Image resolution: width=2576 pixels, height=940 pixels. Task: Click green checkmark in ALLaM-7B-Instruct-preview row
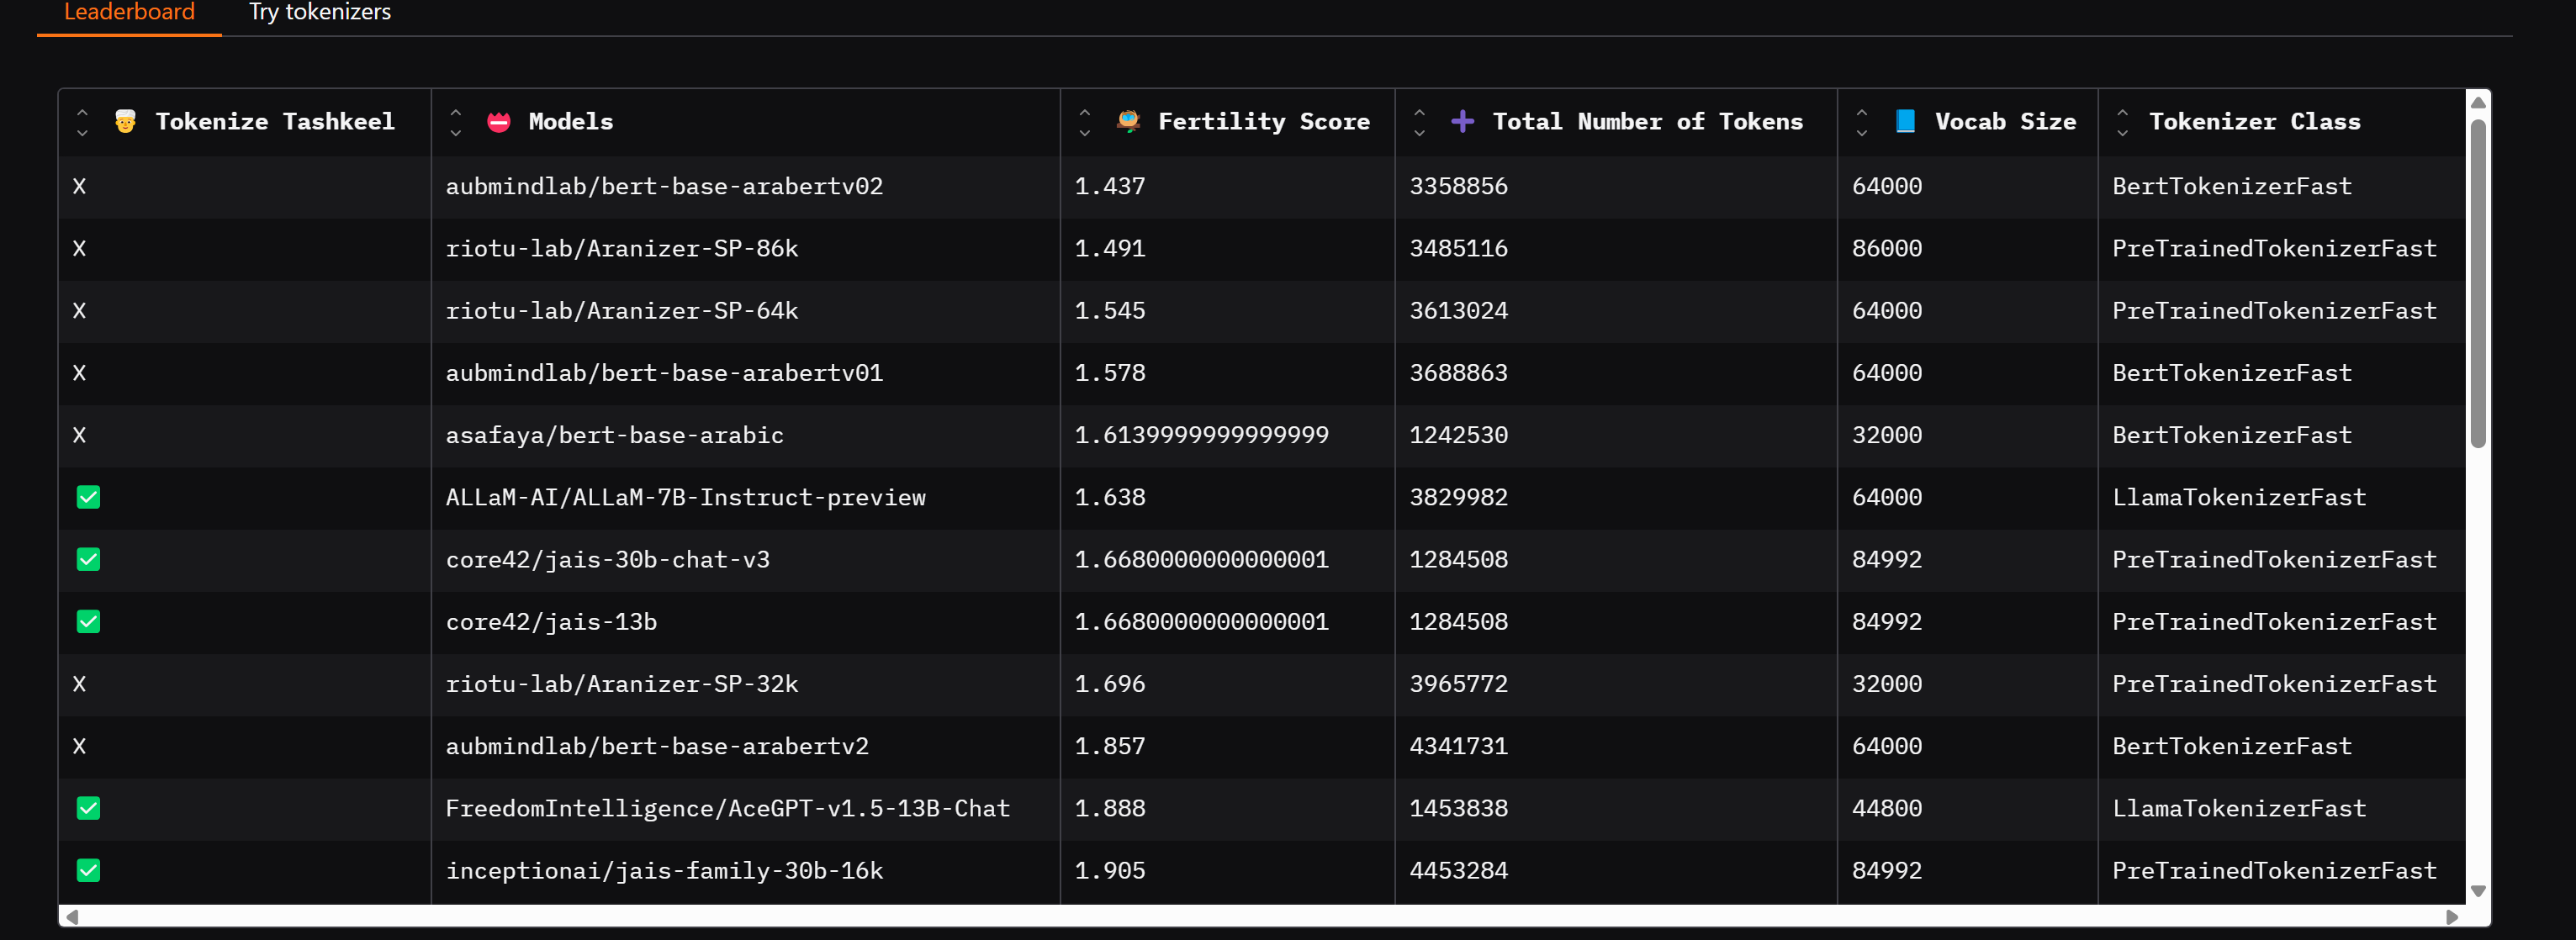point(89,497)
